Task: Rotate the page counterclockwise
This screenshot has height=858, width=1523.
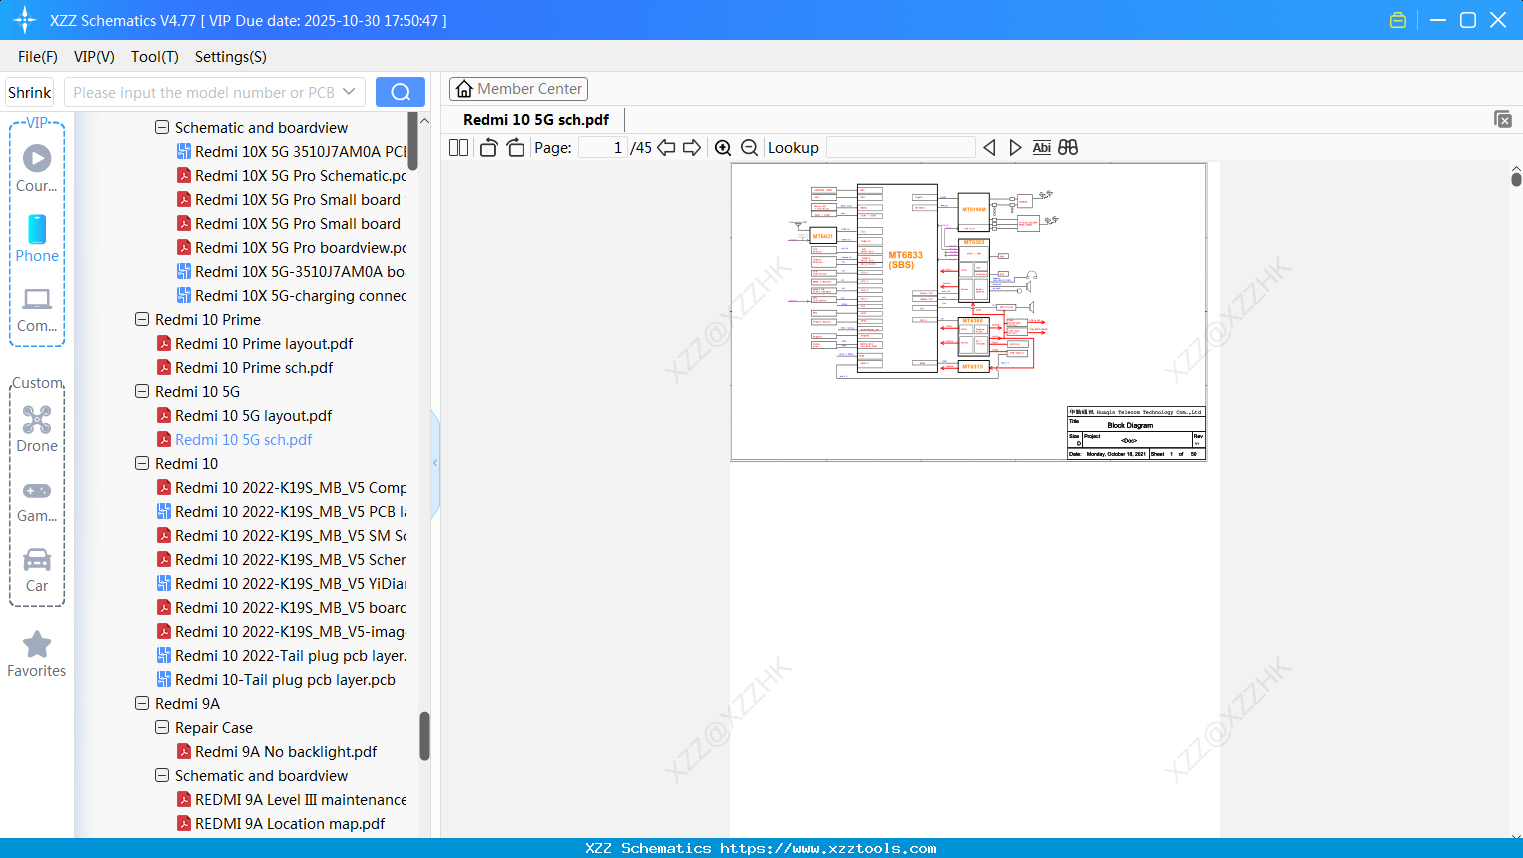Action: coord(488,148)
